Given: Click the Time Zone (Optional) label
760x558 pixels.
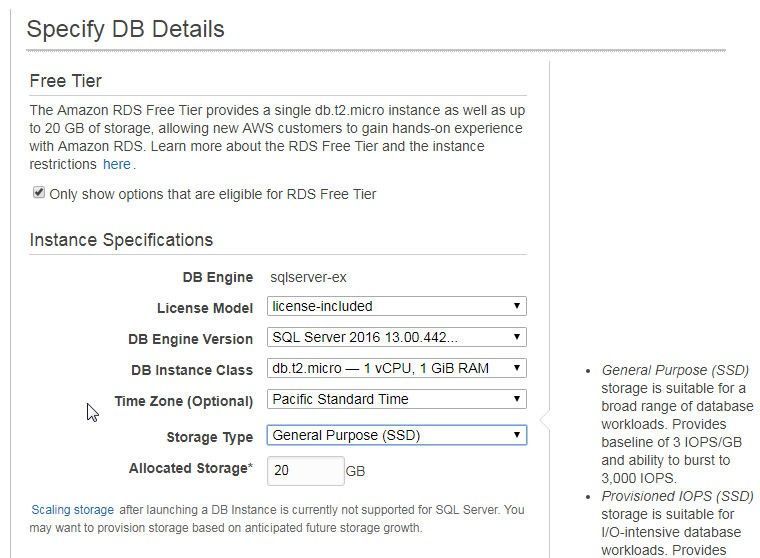Looking at the screenshot, I should click(184, 401).
